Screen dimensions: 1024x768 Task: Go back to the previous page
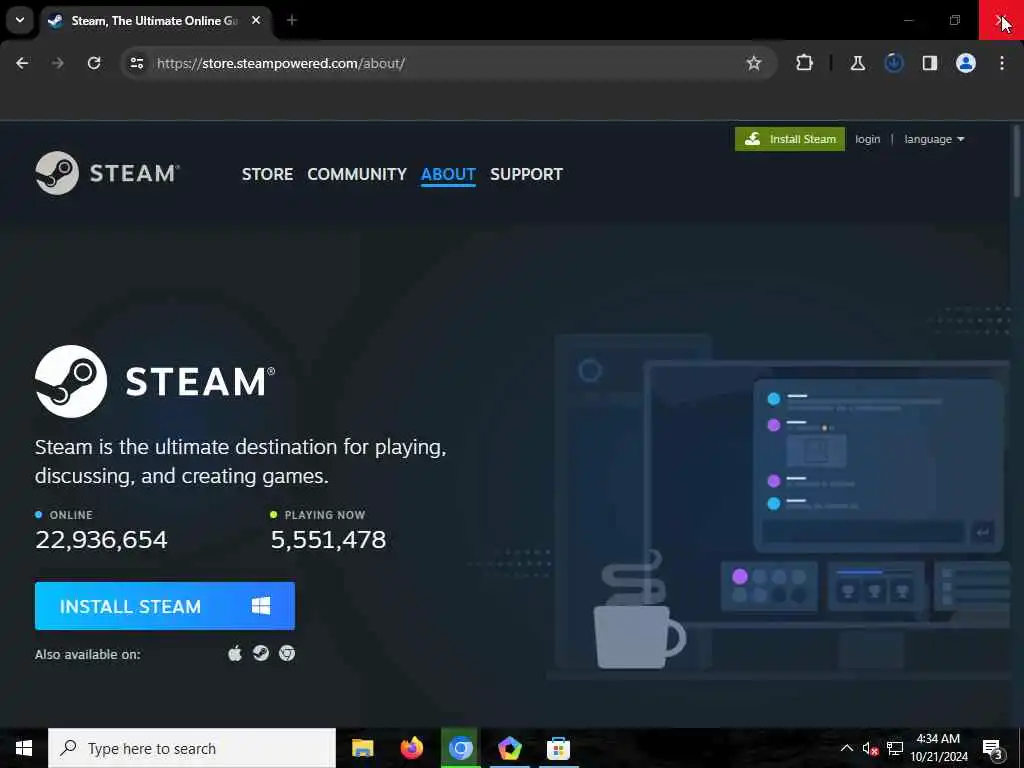[22, 63]
